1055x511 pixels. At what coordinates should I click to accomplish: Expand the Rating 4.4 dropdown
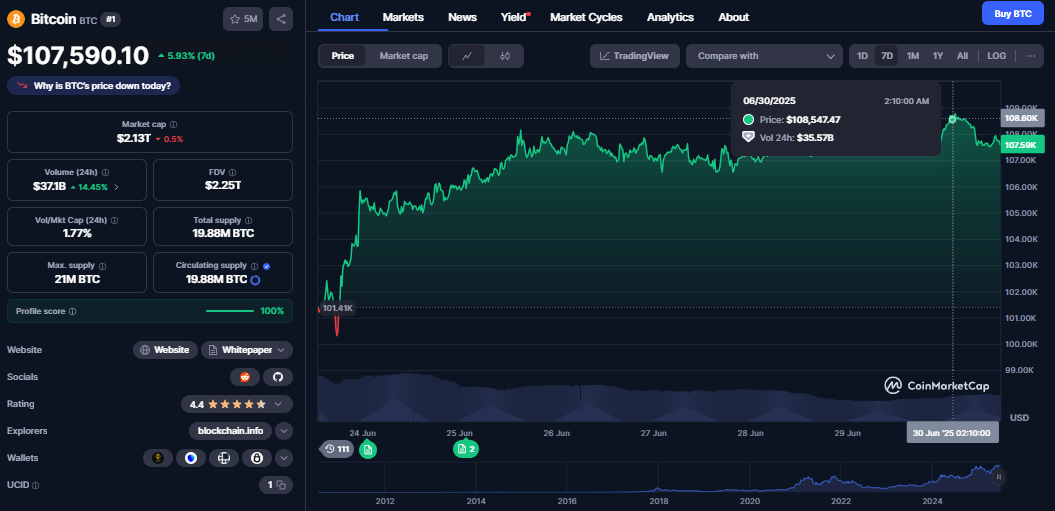[x=278, y=405]
